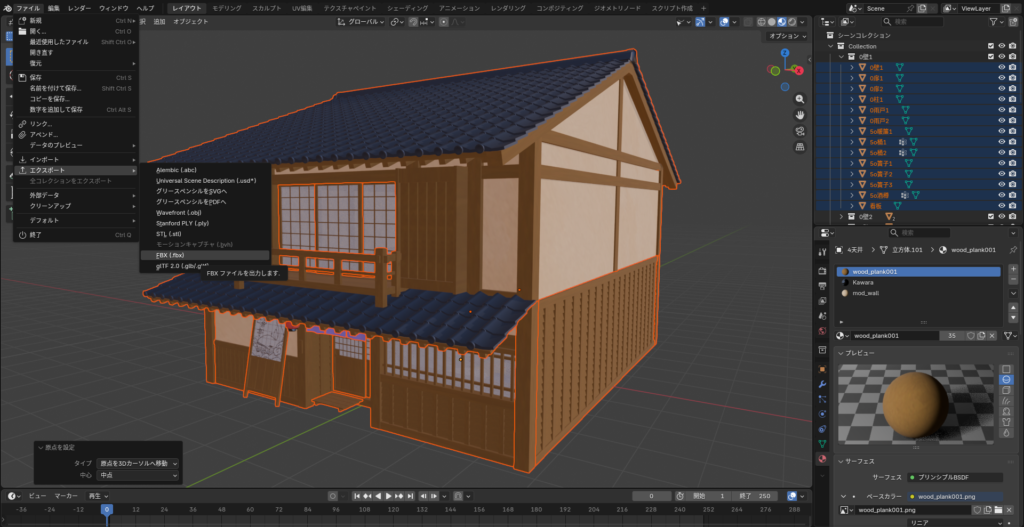Viewport: 1024px width, 527px height.
Task: Uncheck the 0壁1 collection checkbox
Action: point(990,57)
